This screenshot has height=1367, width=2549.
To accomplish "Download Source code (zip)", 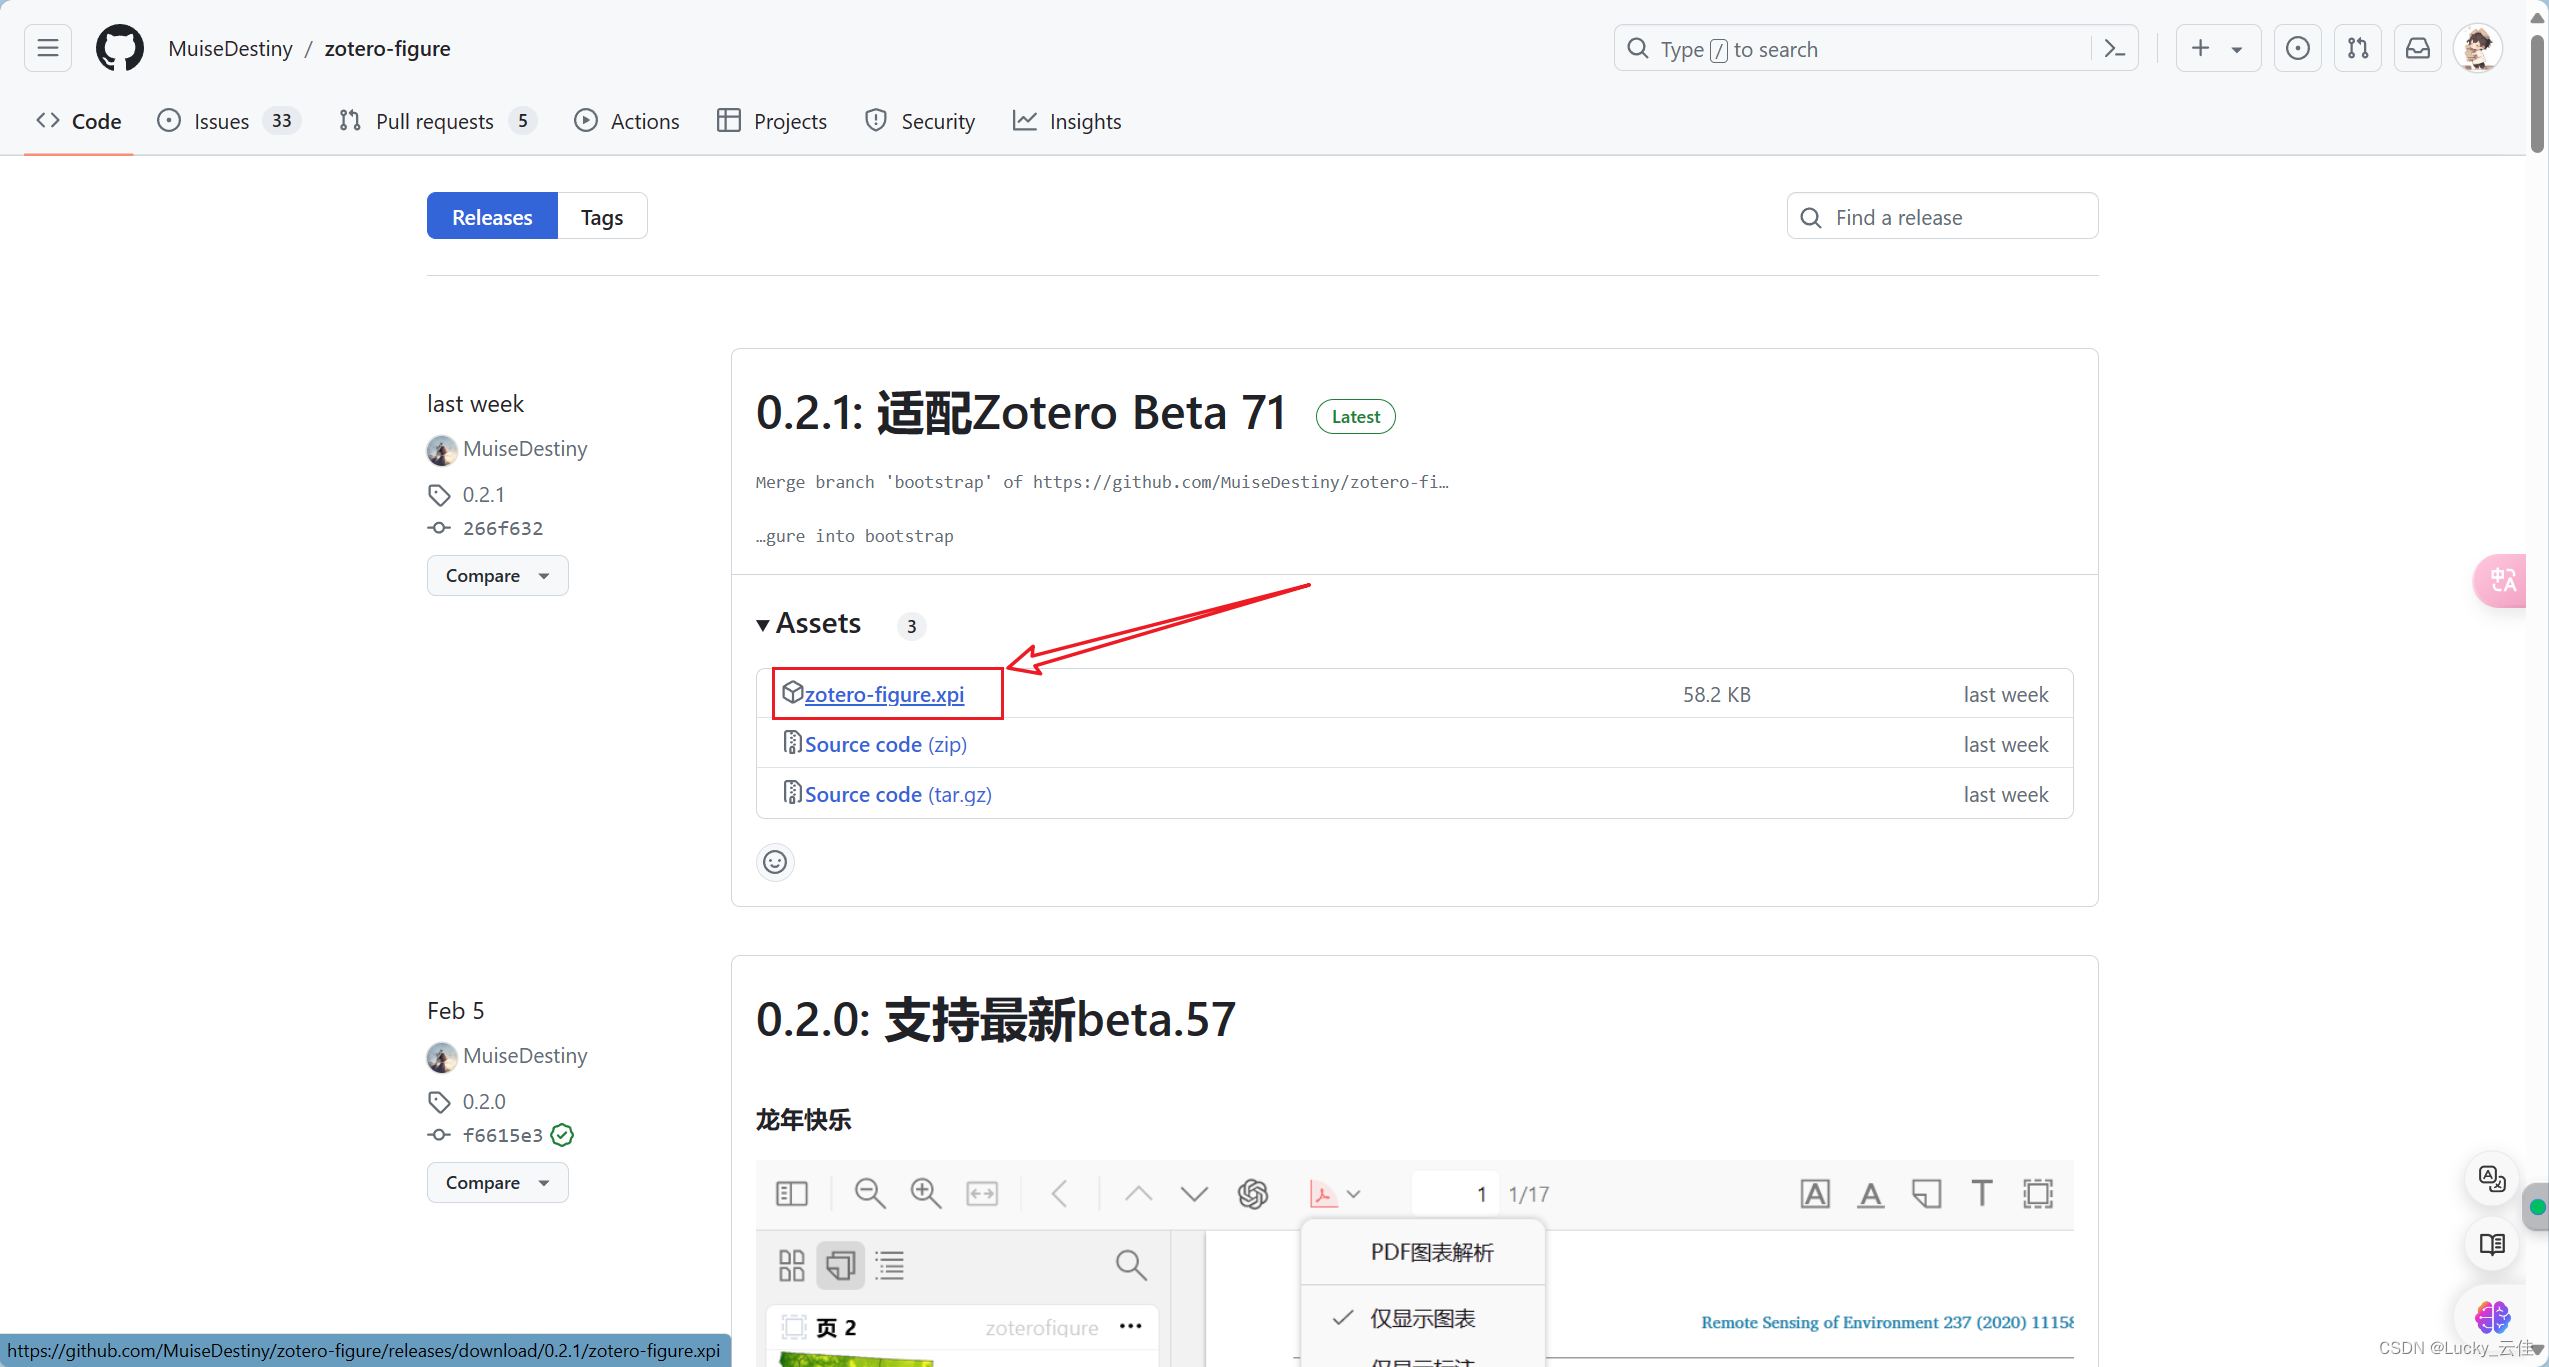I will (x=885, y=744).
